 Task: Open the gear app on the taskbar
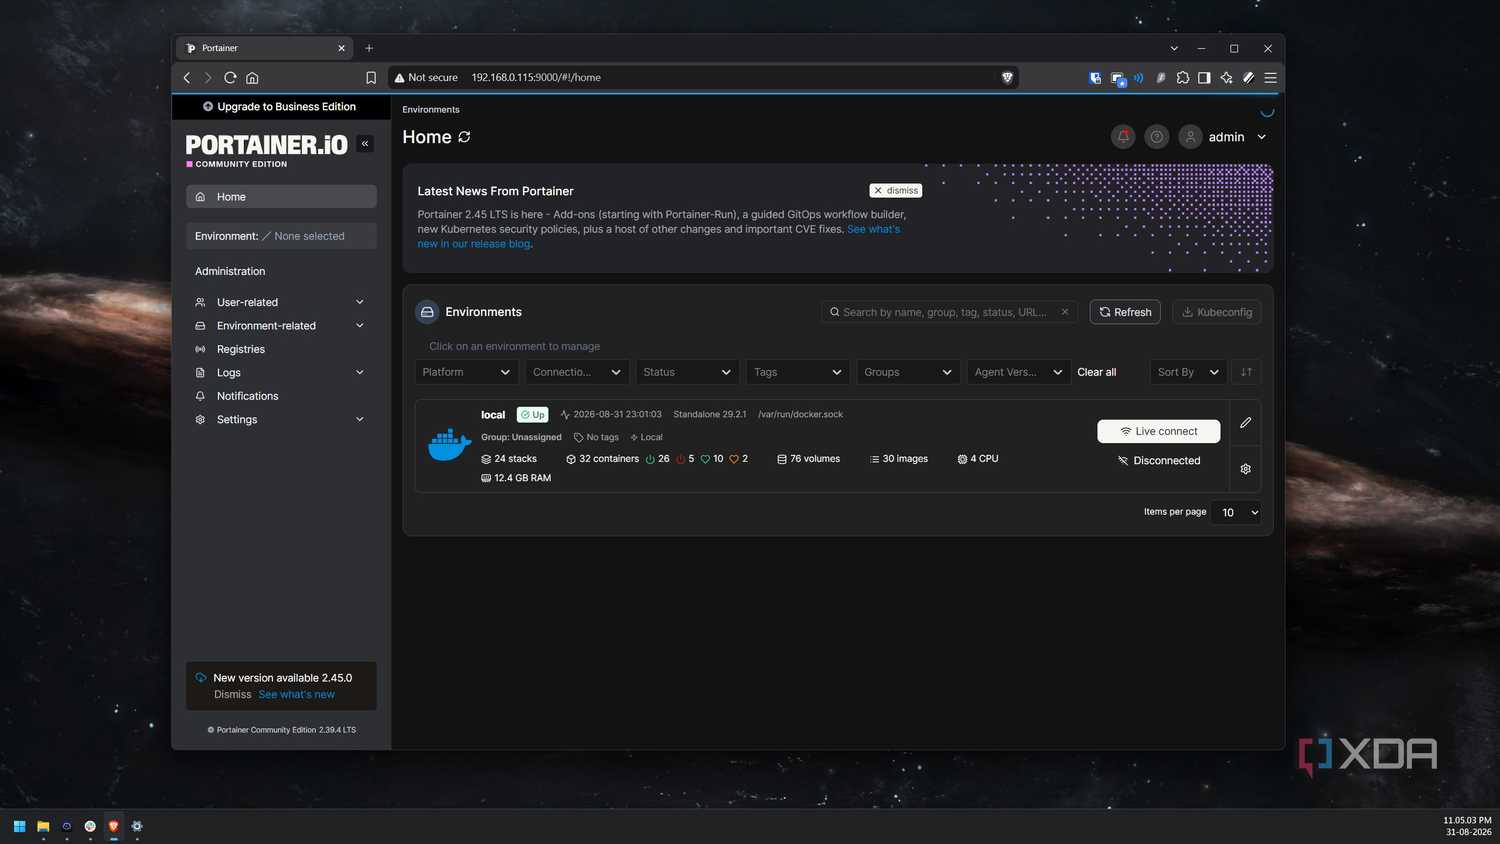point(137,826)
